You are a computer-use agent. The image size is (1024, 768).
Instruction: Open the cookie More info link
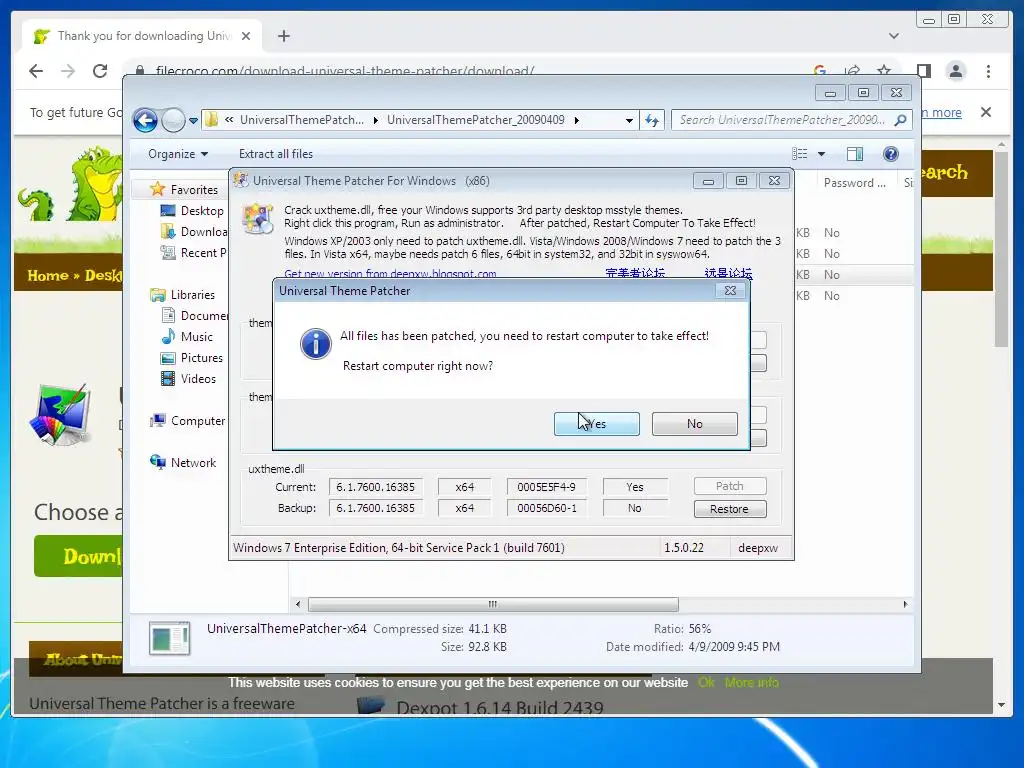(752, 682)
